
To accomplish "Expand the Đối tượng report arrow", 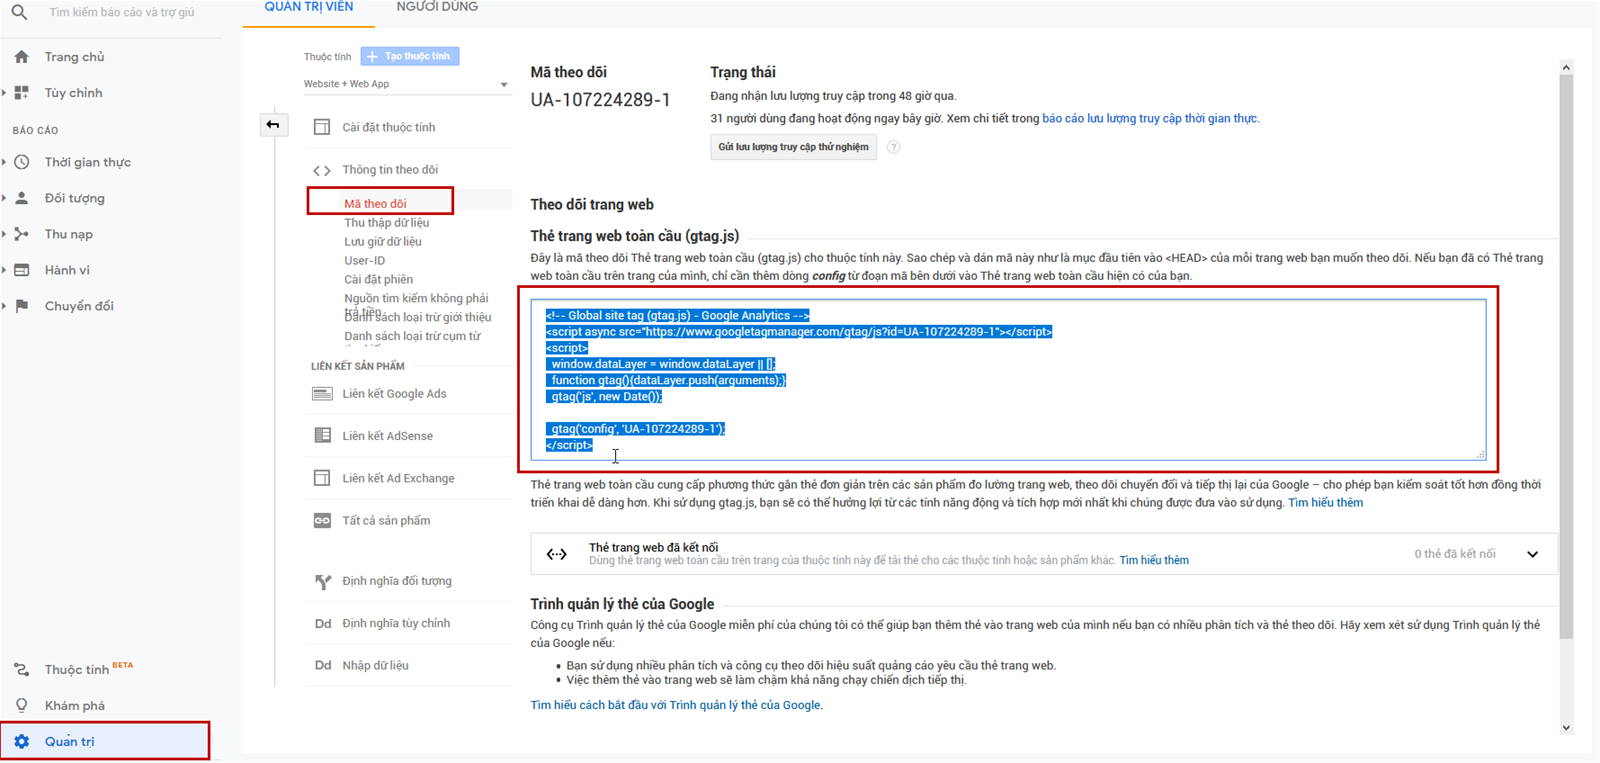I will tap(4, 198).
